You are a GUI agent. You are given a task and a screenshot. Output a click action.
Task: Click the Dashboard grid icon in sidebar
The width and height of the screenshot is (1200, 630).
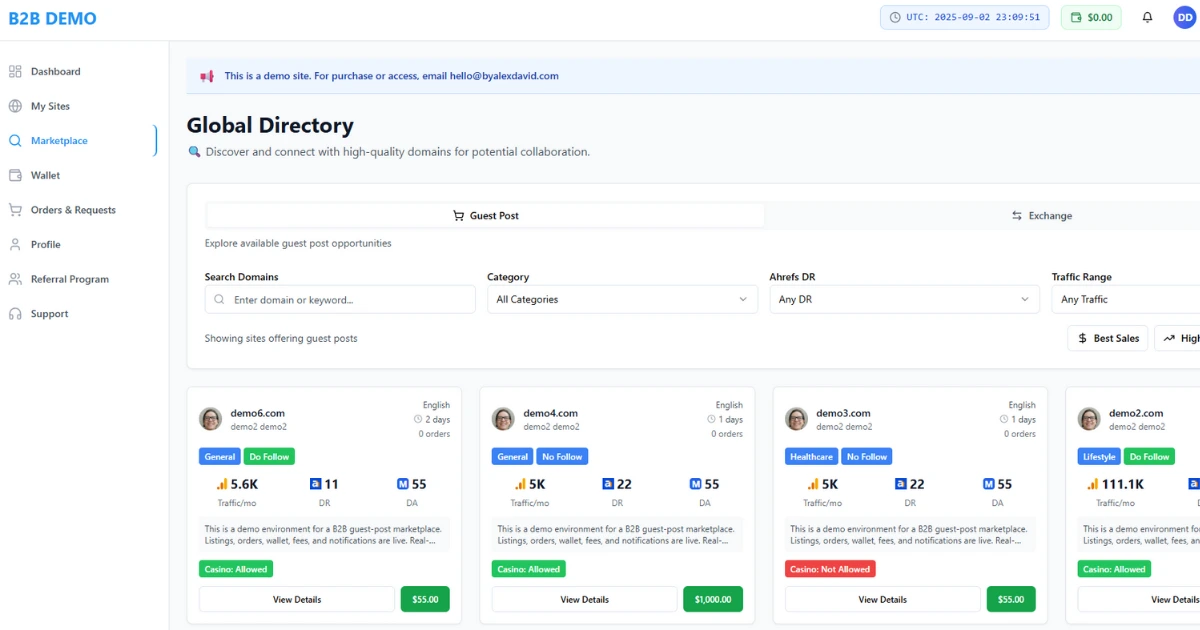[x=15, y=72]
